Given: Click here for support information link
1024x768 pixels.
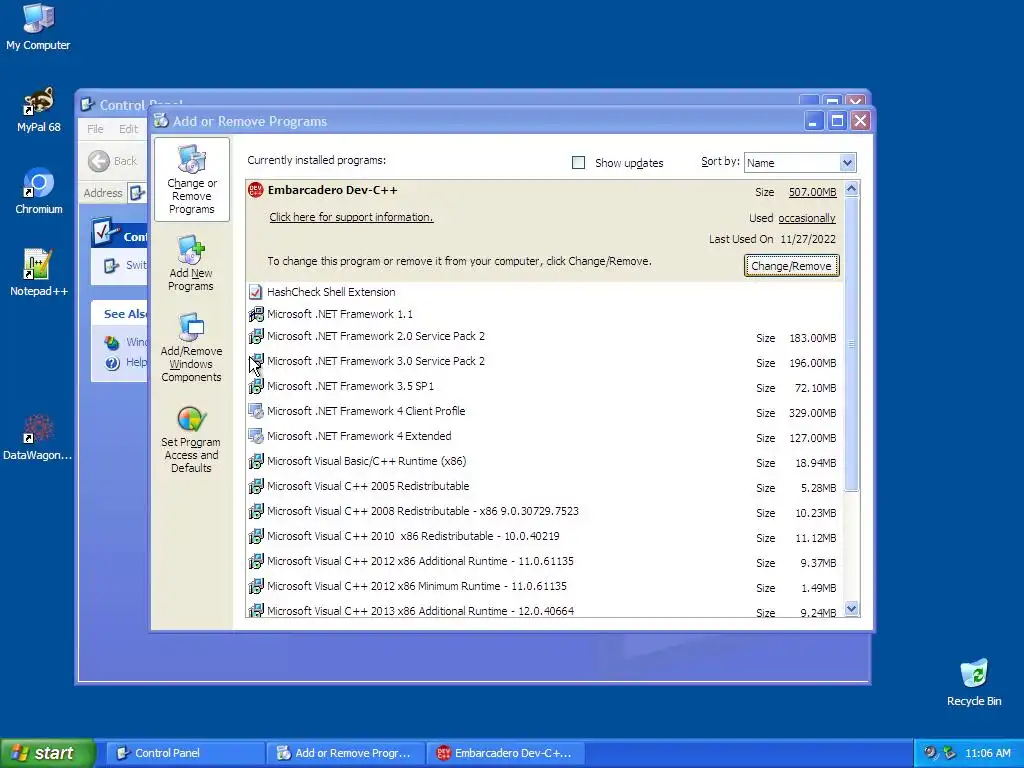Looking at the screenshot, I should click(351, 217).
